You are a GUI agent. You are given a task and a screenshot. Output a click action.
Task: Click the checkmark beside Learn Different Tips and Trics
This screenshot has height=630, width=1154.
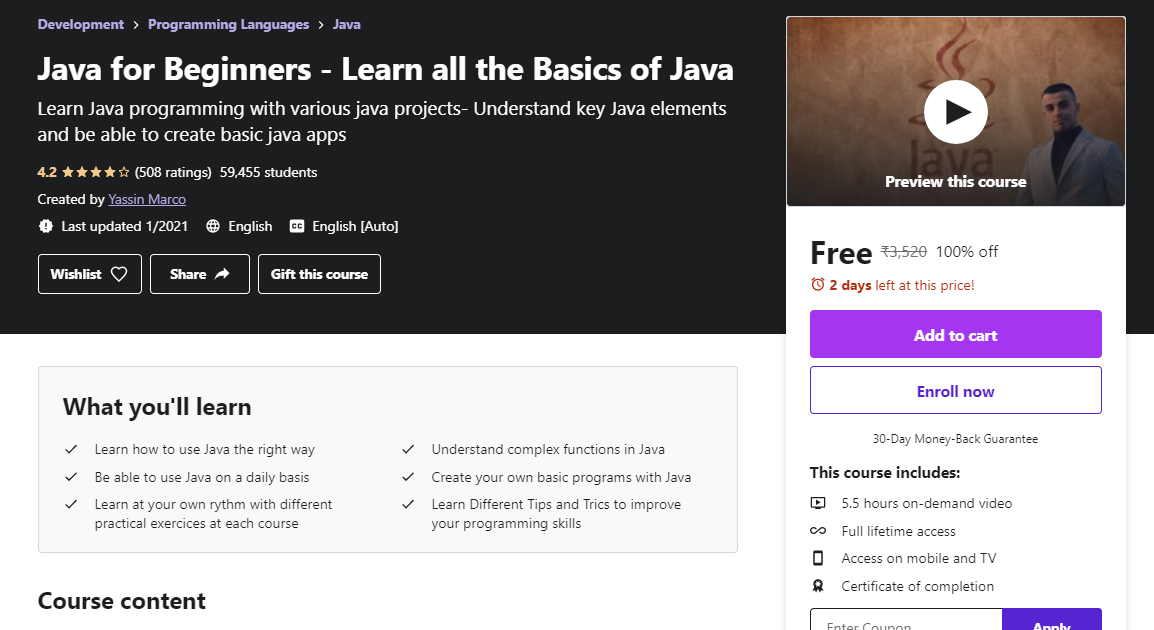[408, 504]
